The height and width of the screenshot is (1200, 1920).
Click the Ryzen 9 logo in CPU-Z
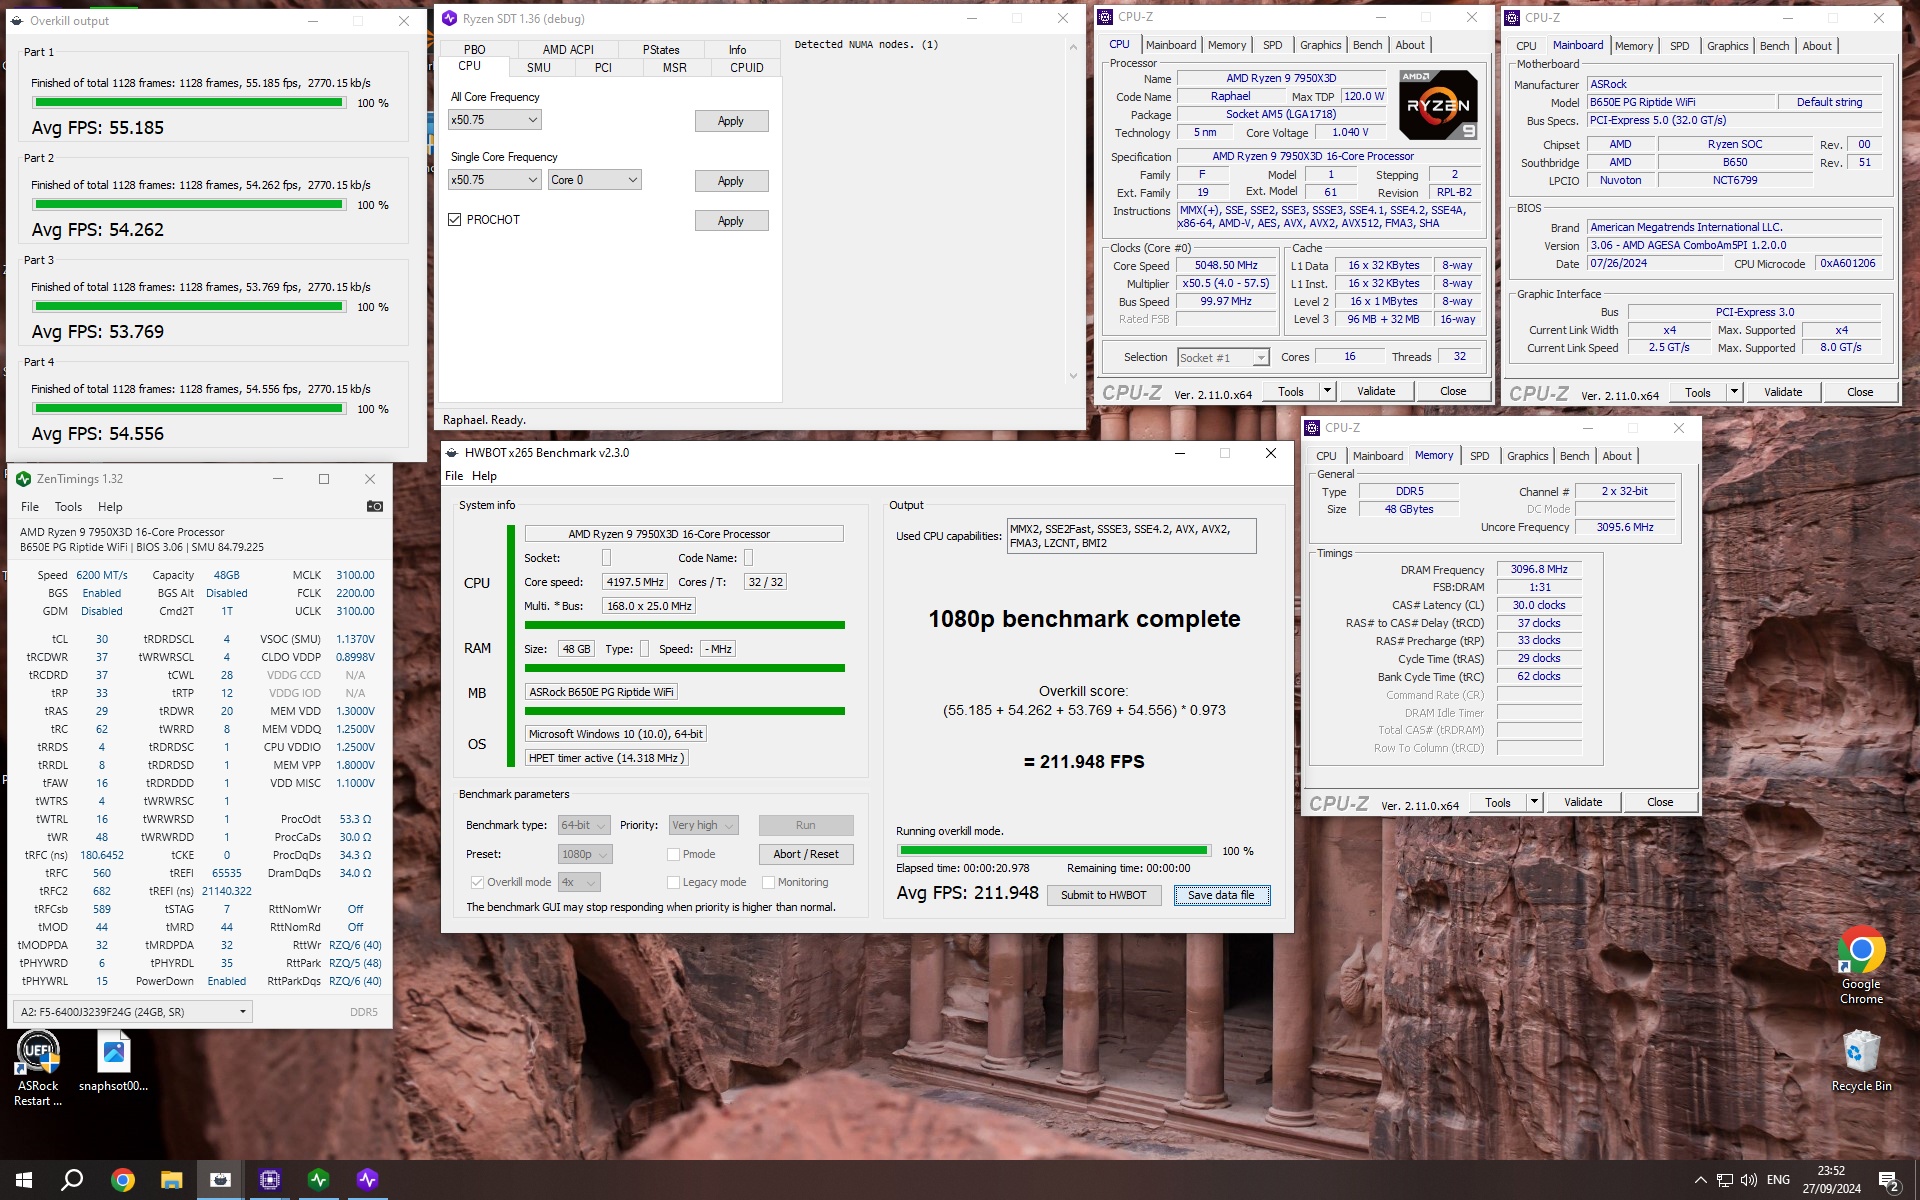(x=1436, y=104)
